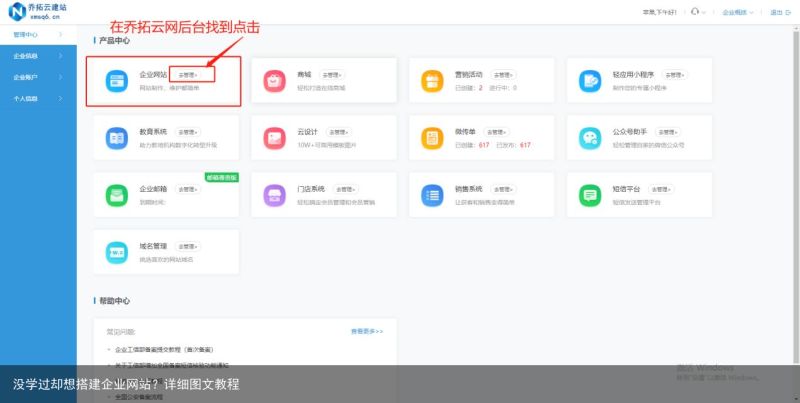Open the 微传单 orange flyer icon
800x403 pixels.
432,138
